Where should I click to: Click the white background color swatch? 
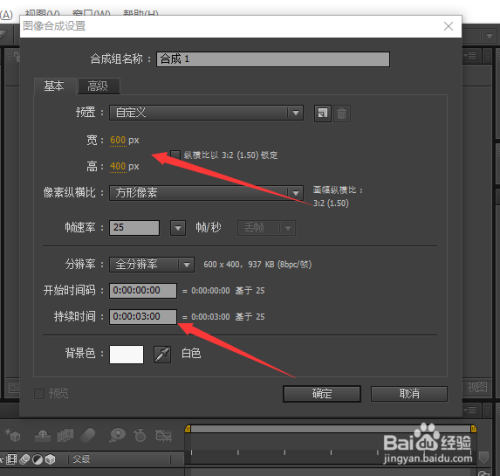click(x=126, y=354)
